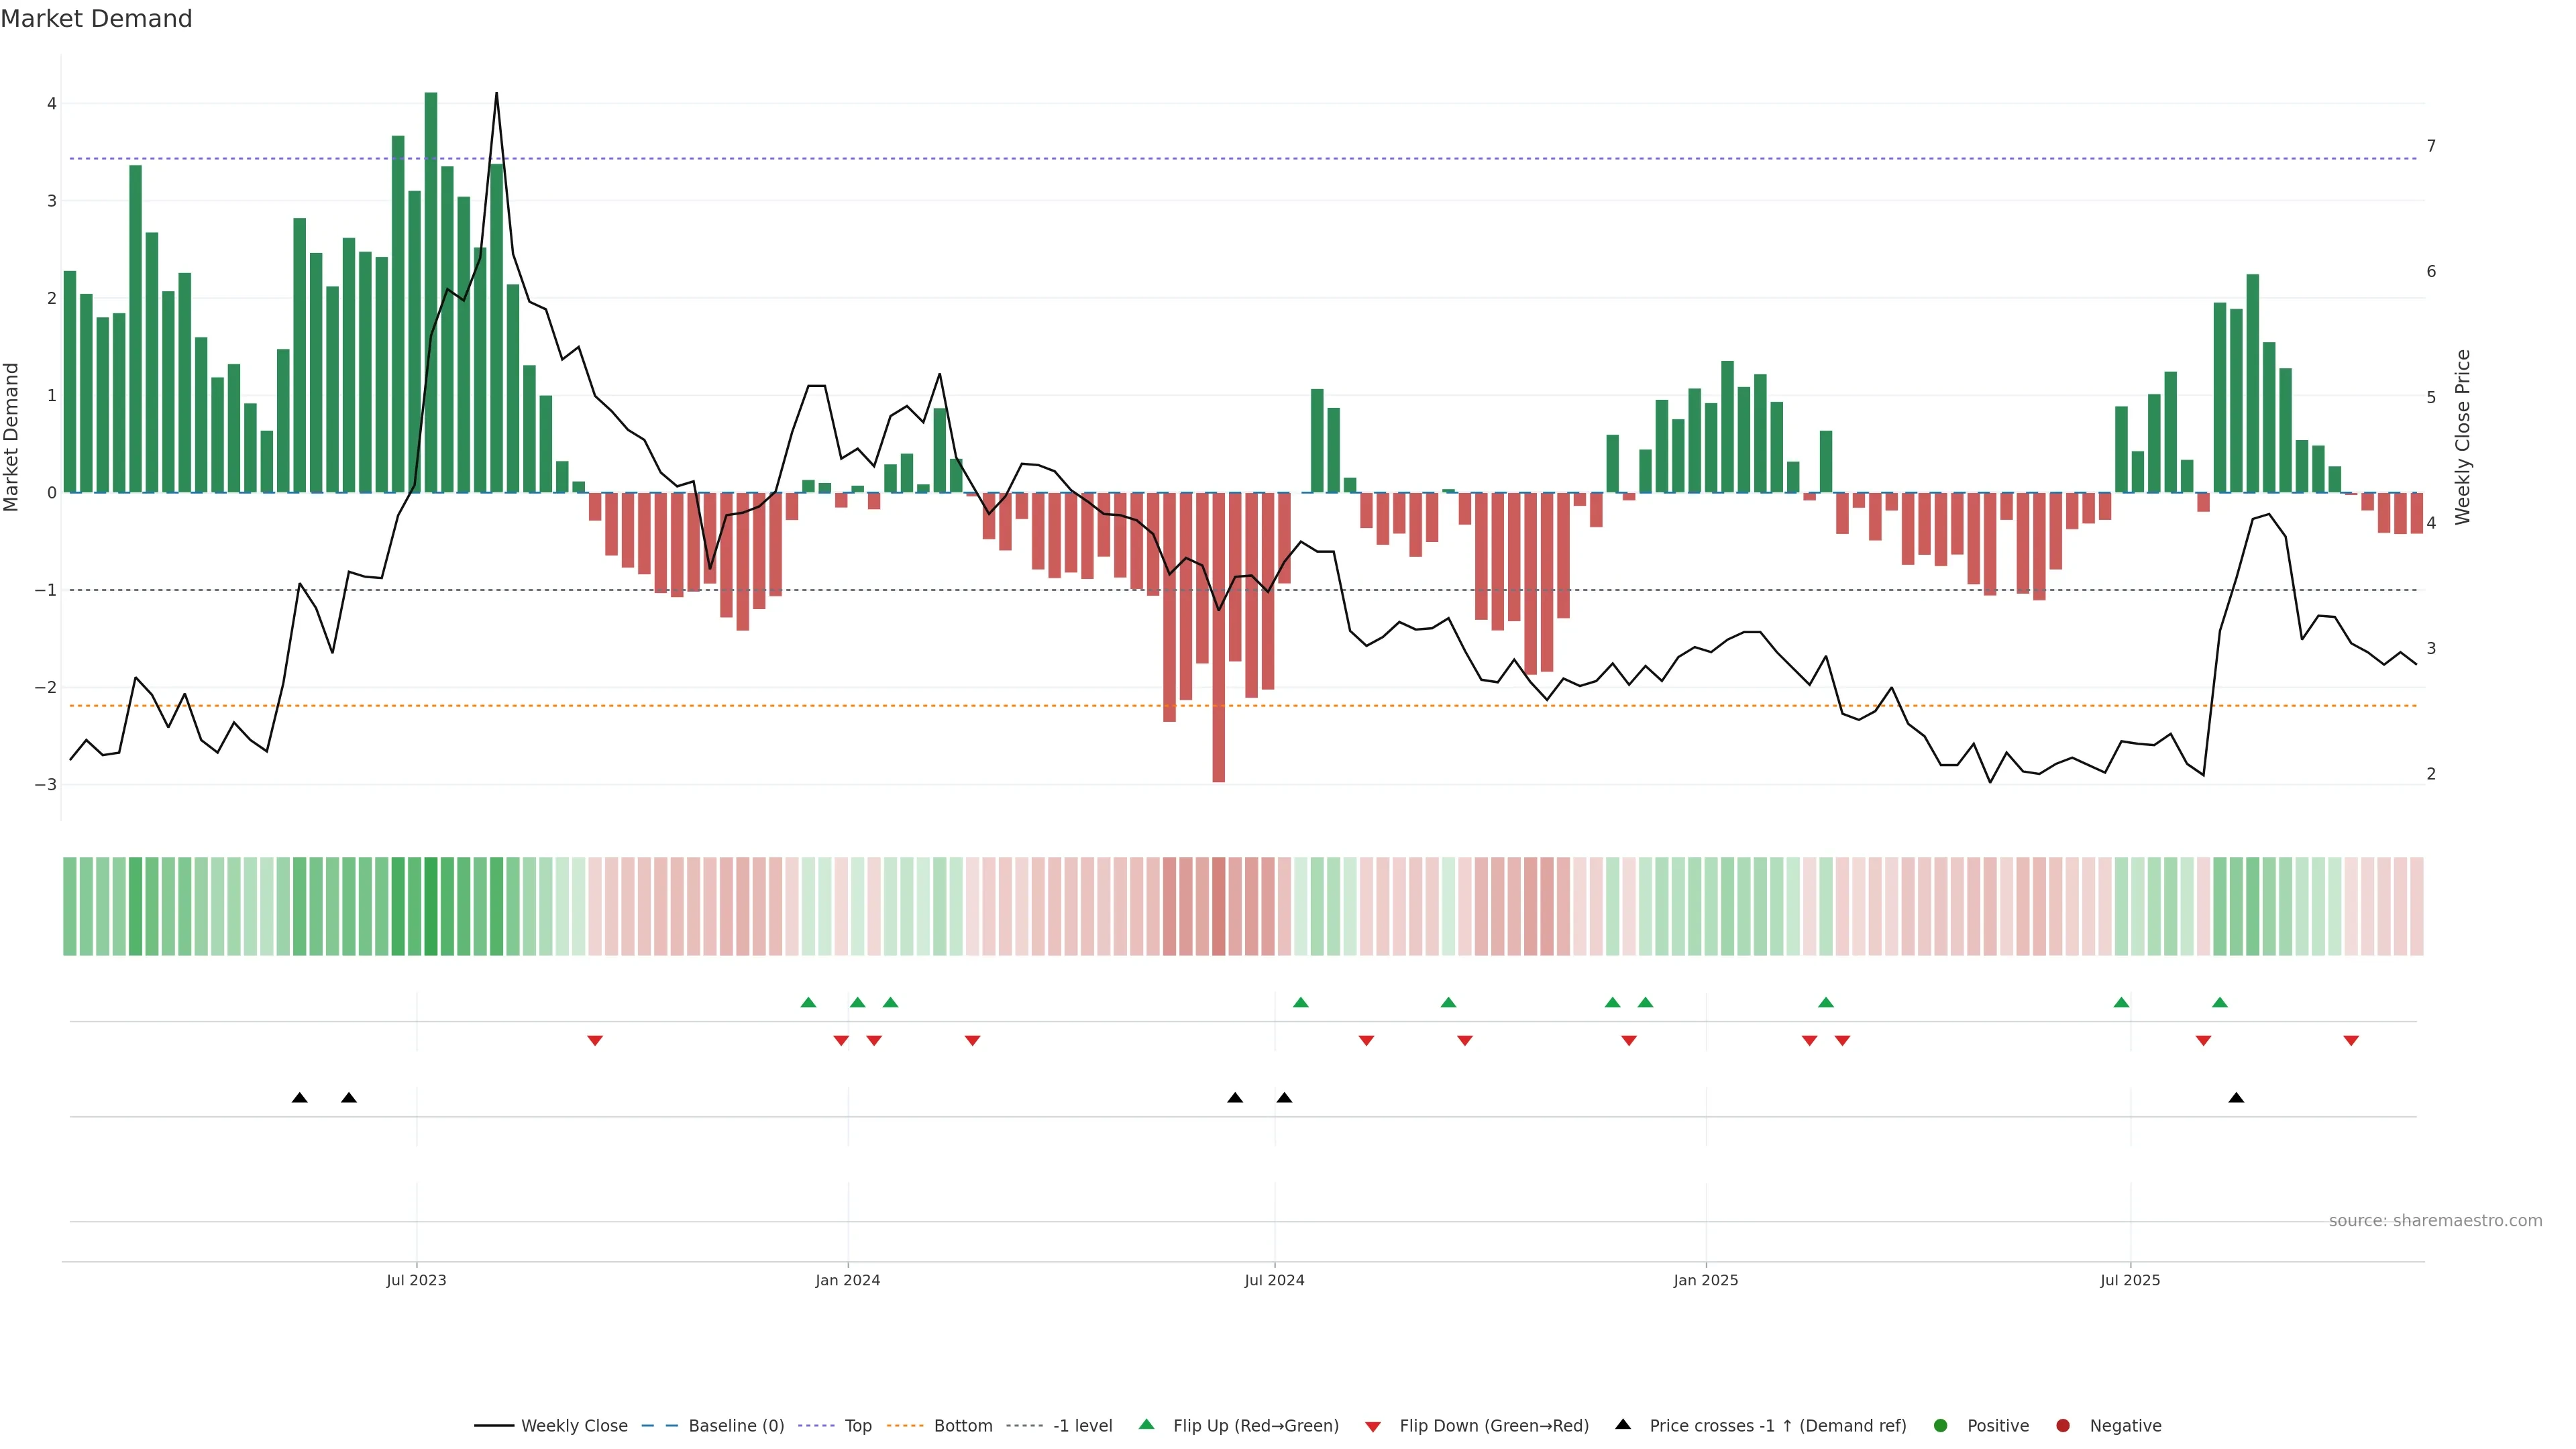Select the first green Flip Up marker

click(808, 1002)
